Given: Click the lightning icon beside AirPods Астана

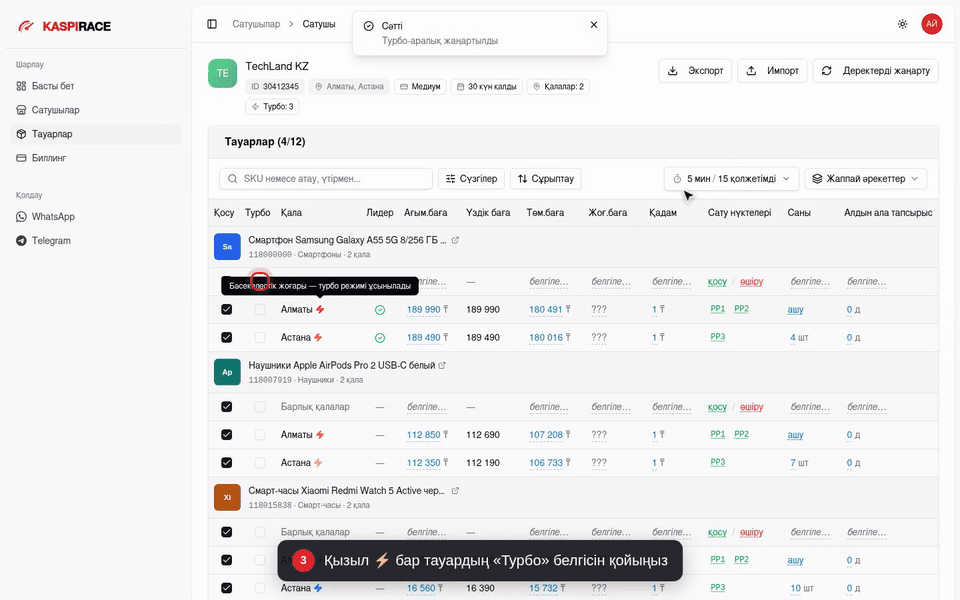Looking at the screenshot, I should coord(318,463).
